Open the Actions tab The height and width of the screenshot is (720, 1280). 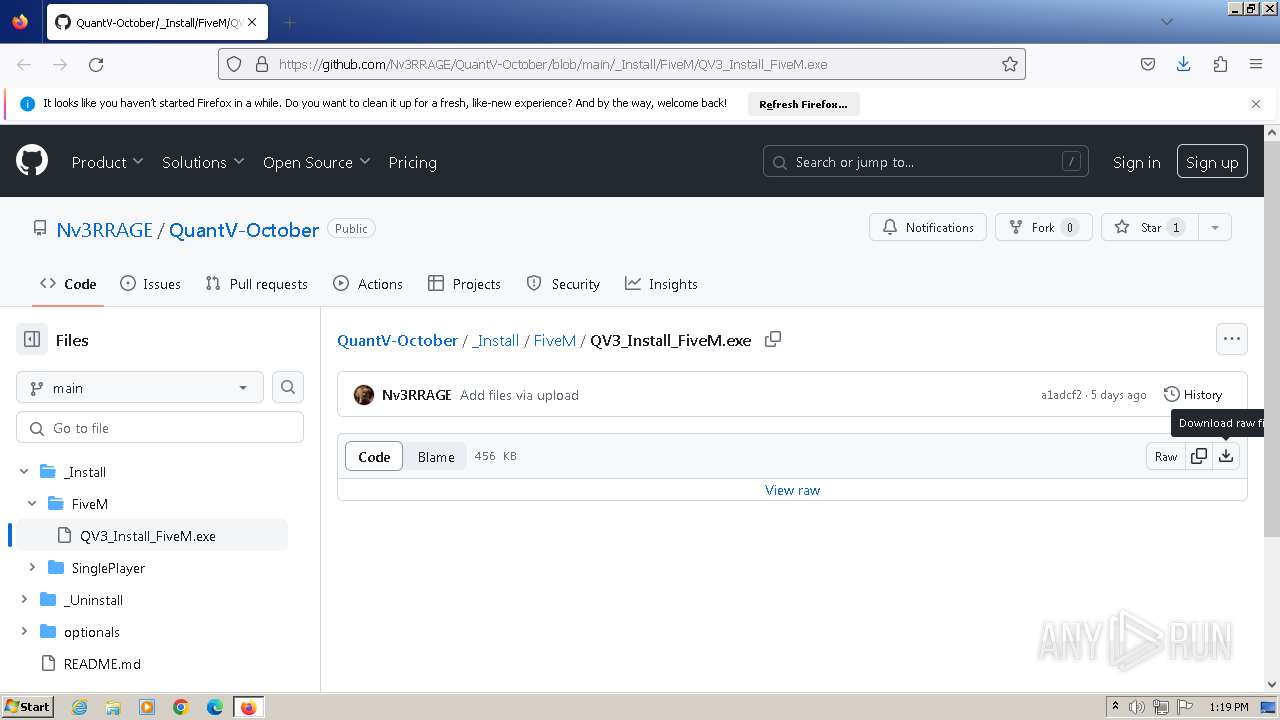point(368,284)
